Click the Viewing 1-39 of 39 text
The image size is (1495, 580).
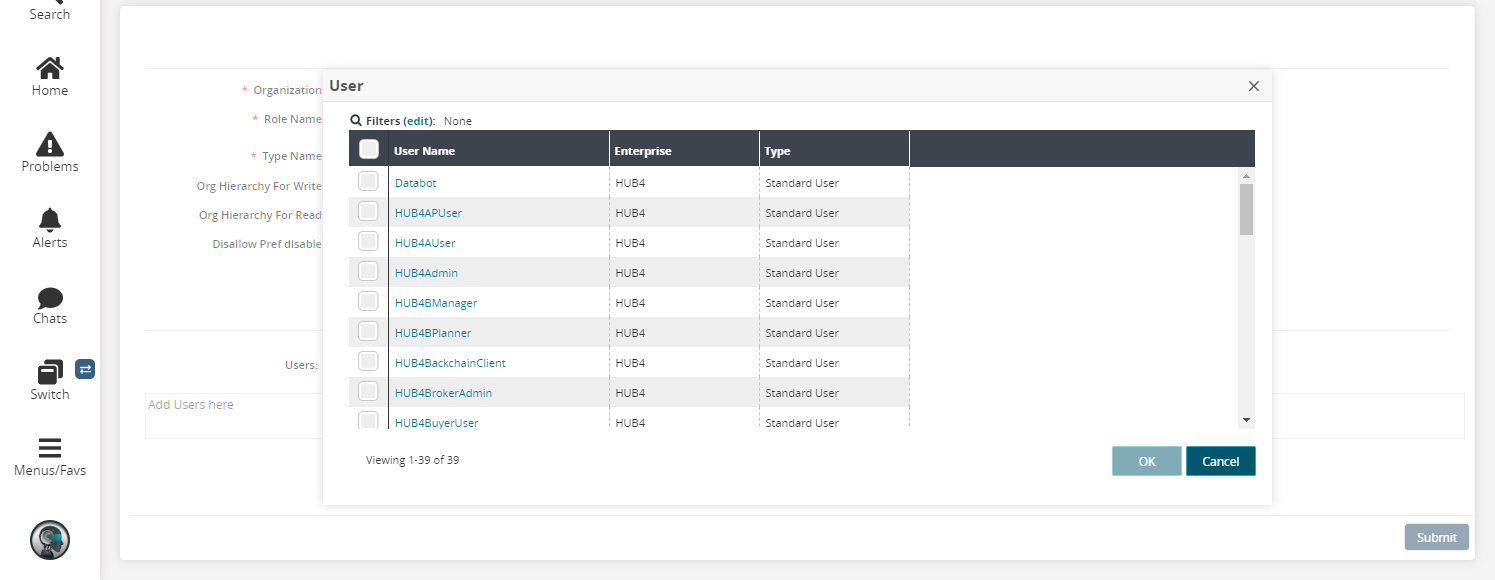pos(412,461)
